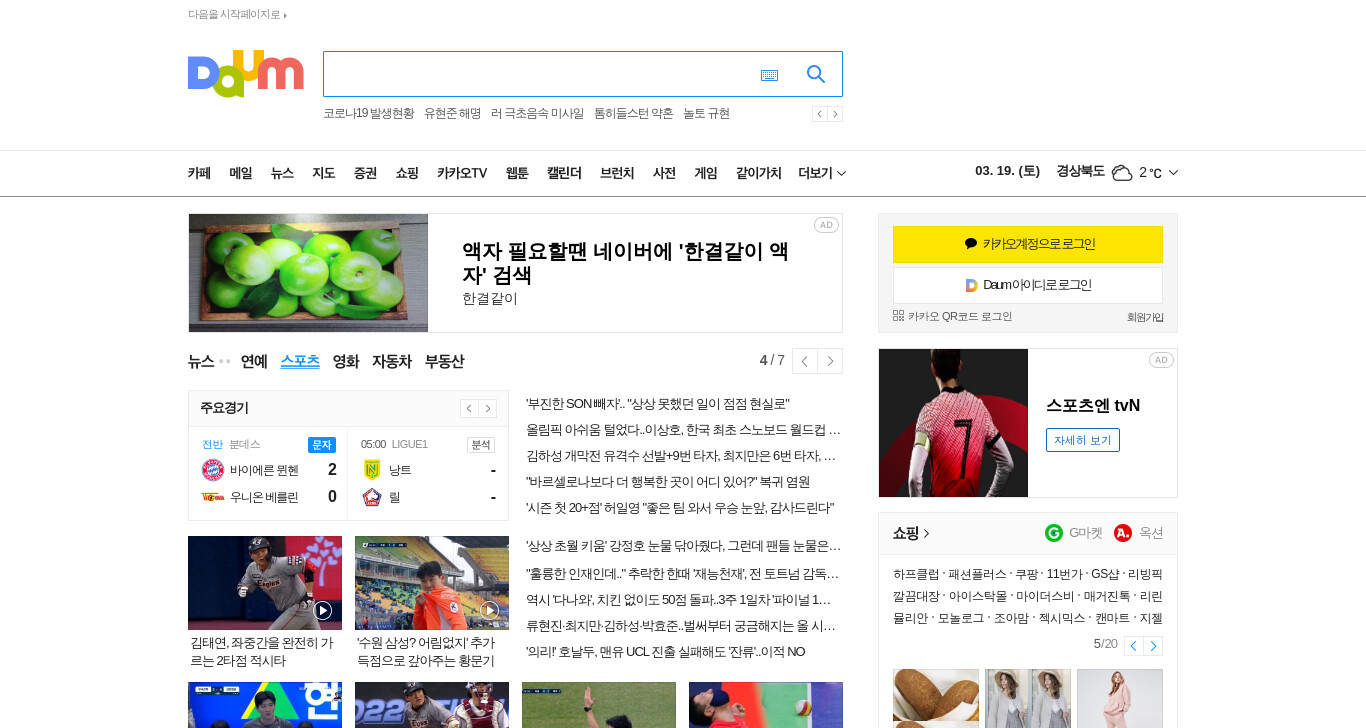Click the 김태연 baseball video thumbnail caption
1366x728 pixels.
tap(262, 652)
